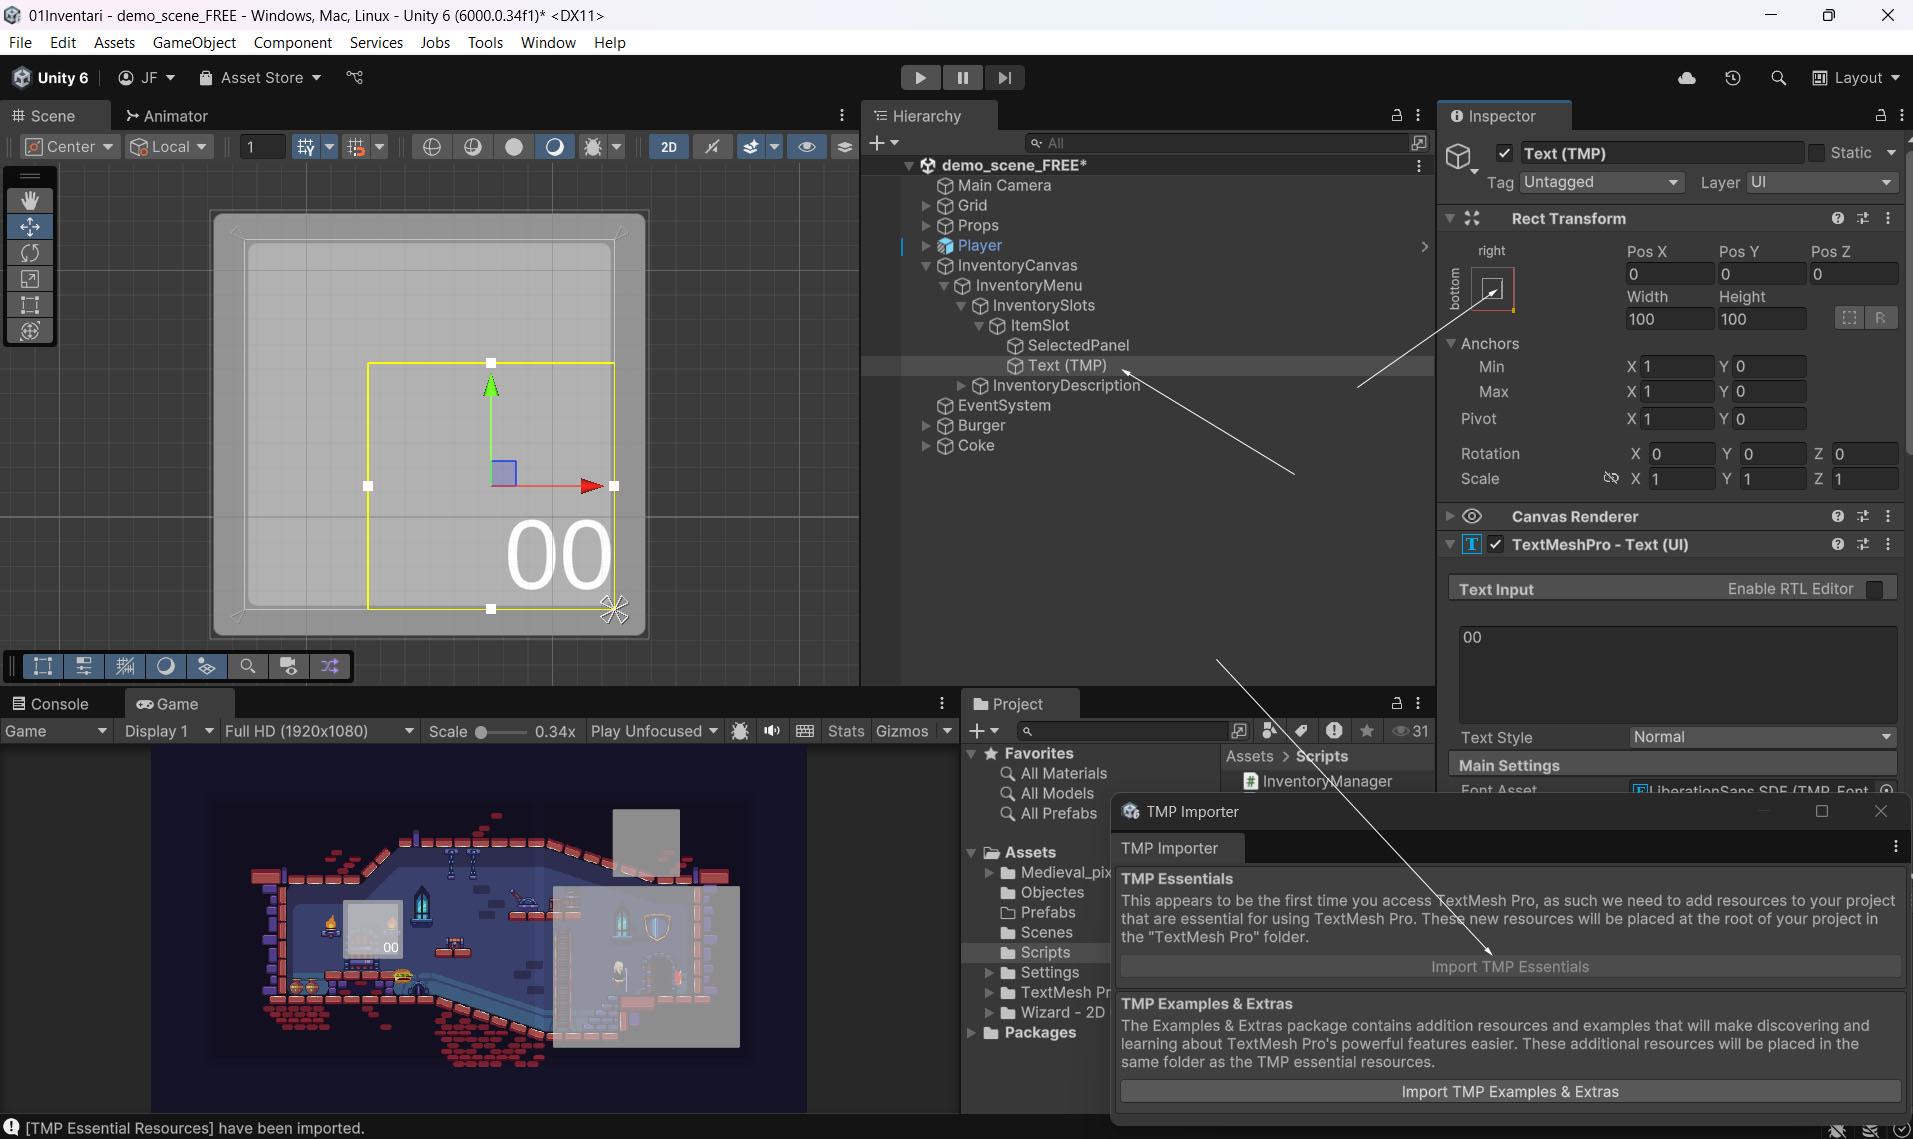1913x1139 pixels.
Task: Mute audio in Game view
Action: click(772, 731)
